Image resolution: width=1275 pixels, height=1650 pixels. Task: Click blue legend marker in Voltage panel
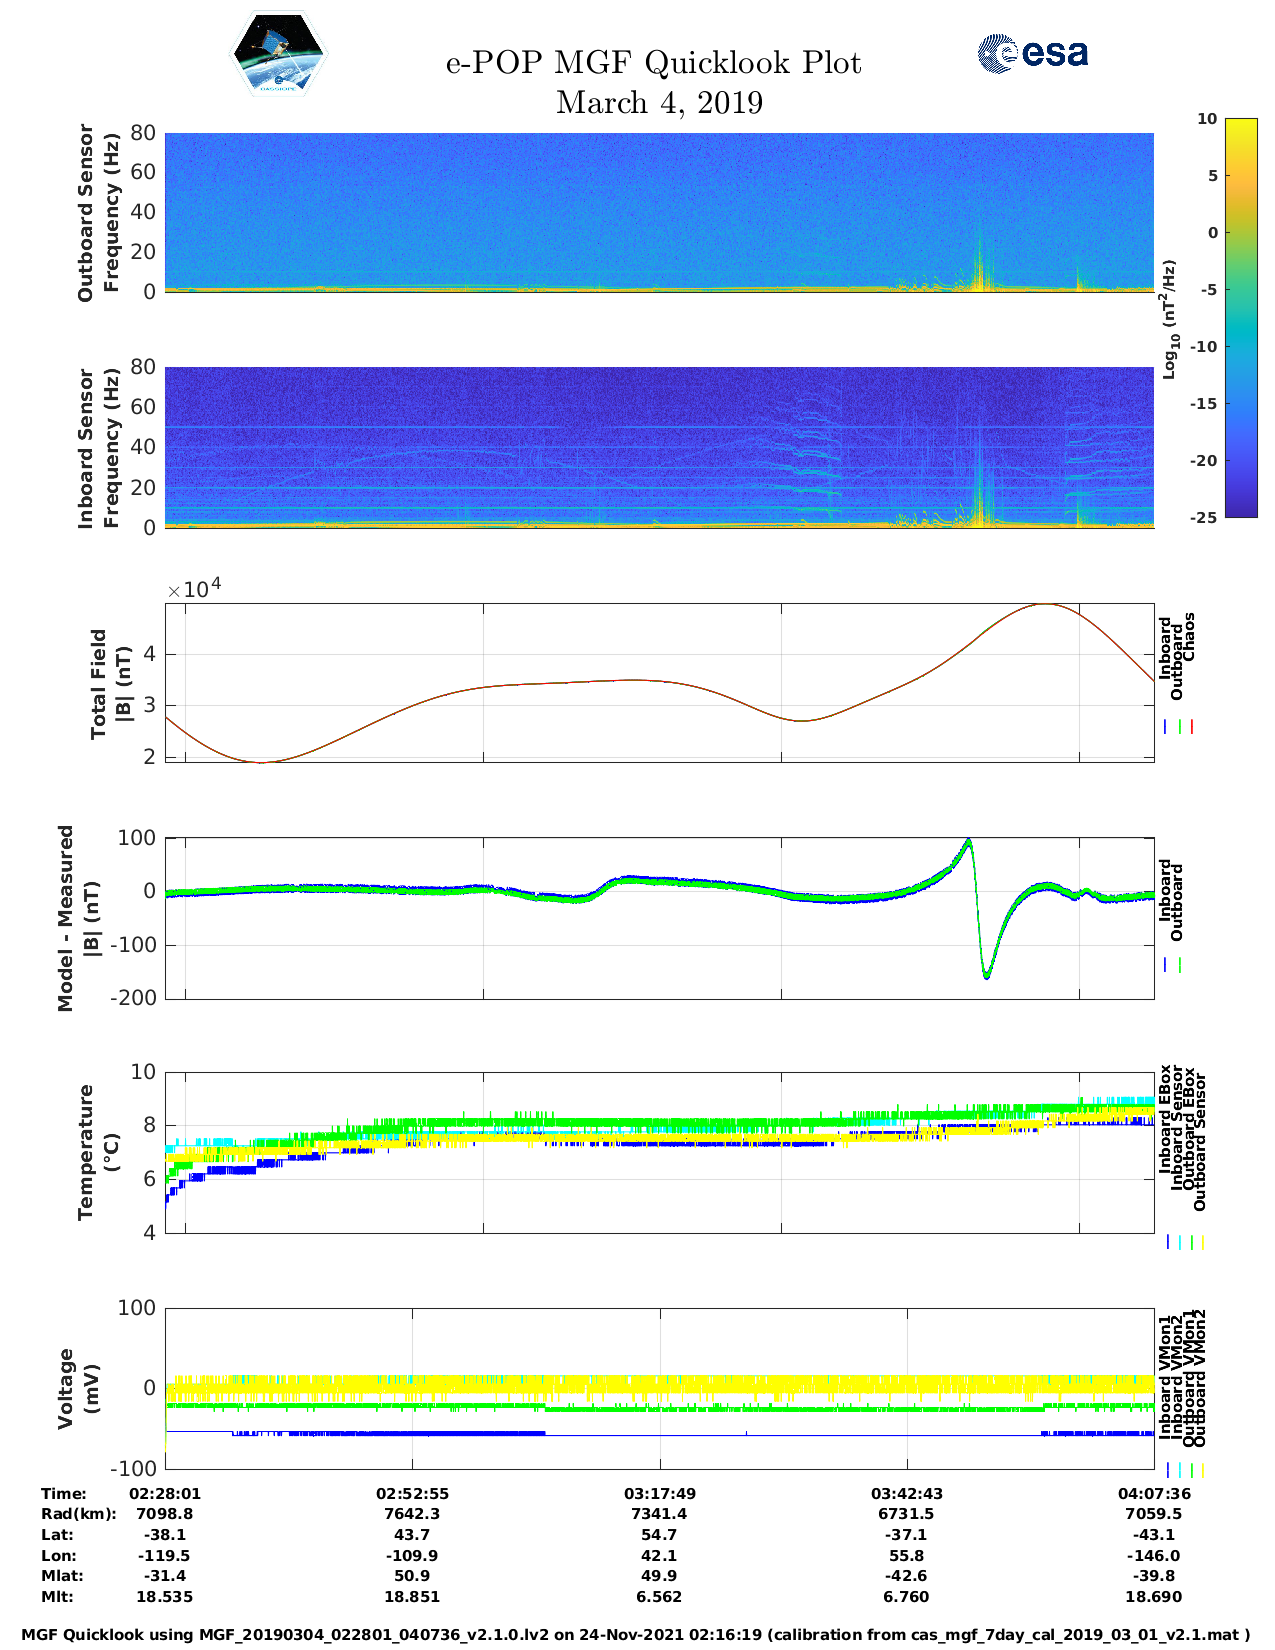click(x=1168, y=1470)
